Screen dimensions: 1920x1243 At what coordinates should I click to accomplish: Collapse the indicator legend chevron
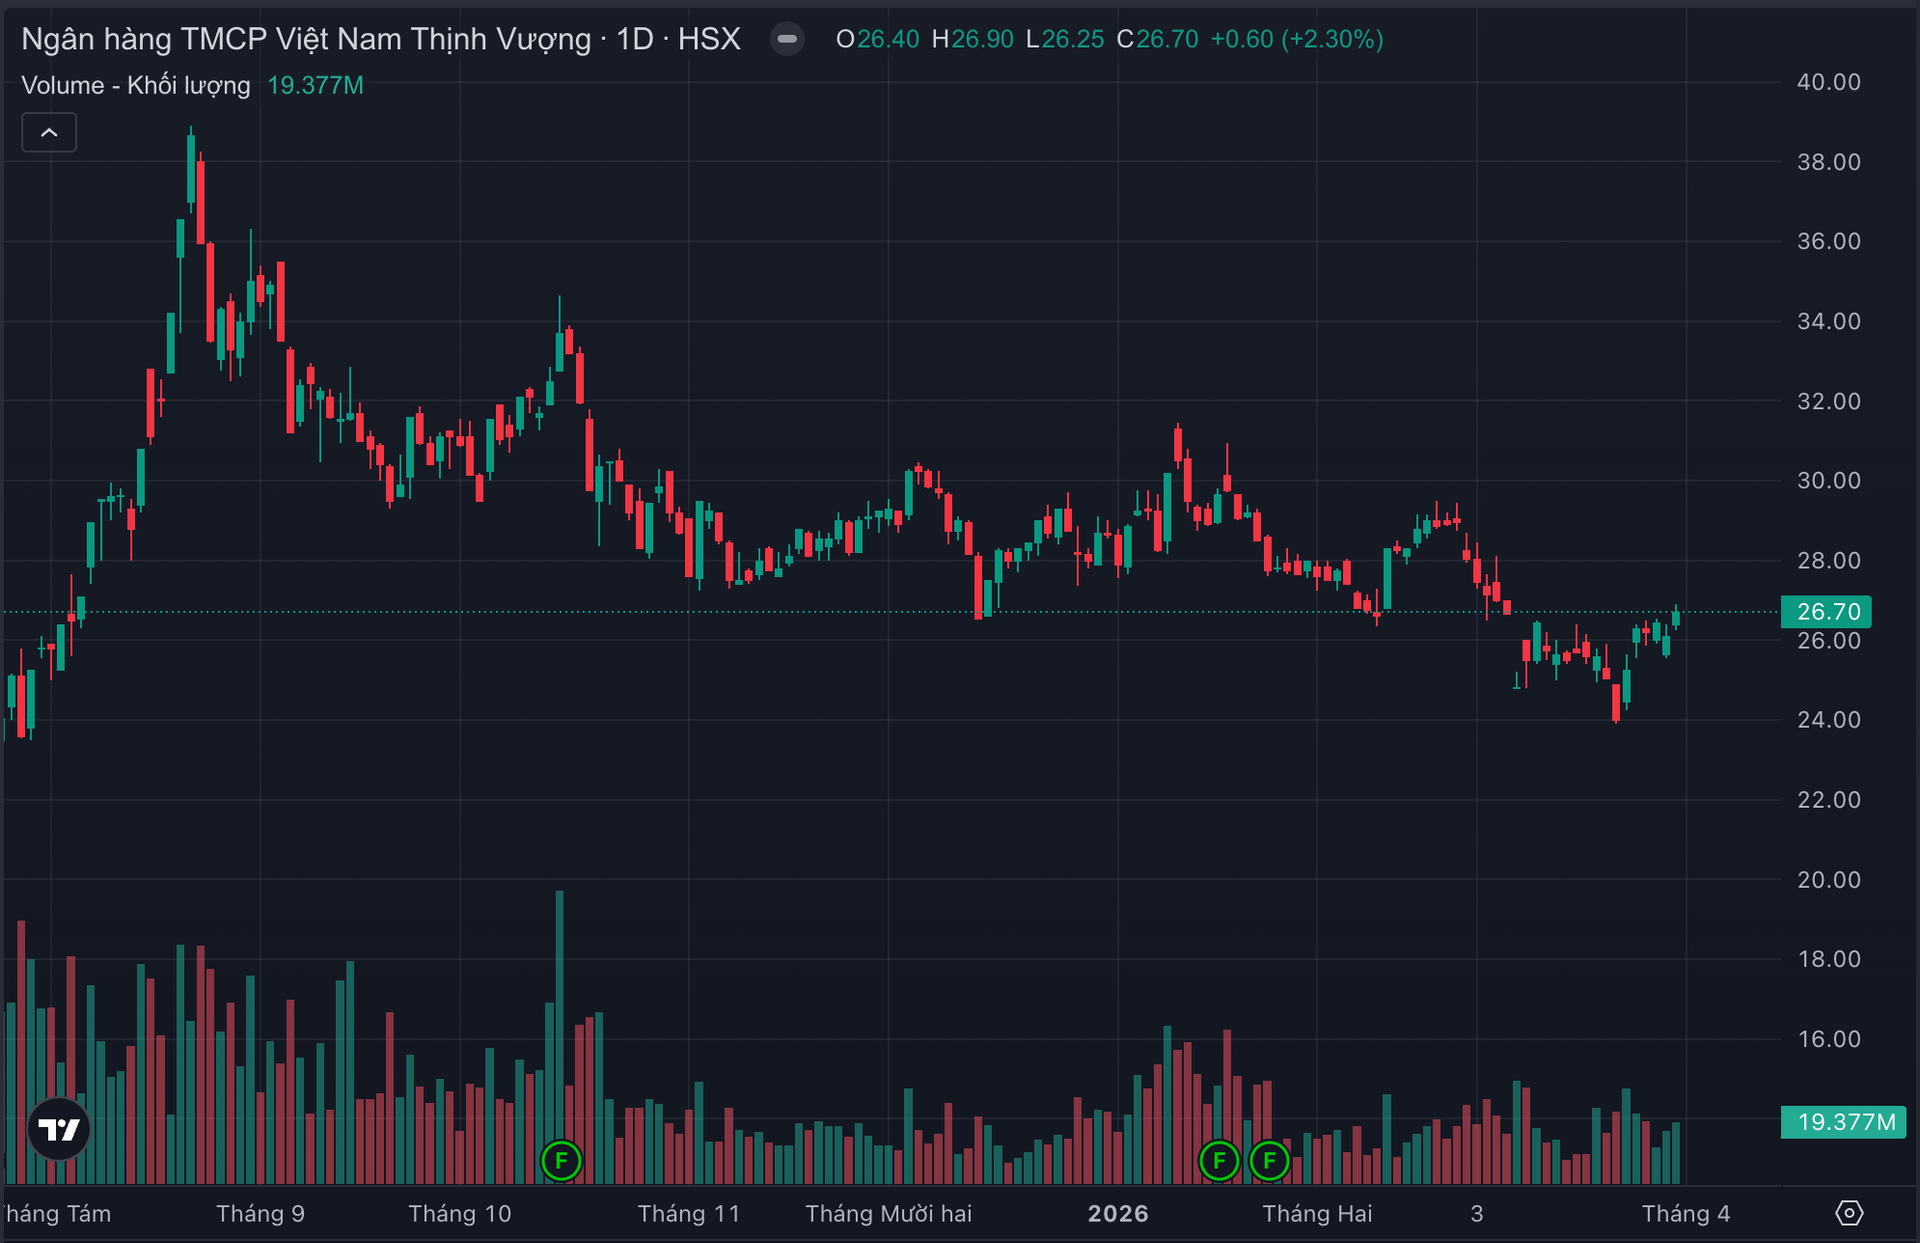(49, 132)
